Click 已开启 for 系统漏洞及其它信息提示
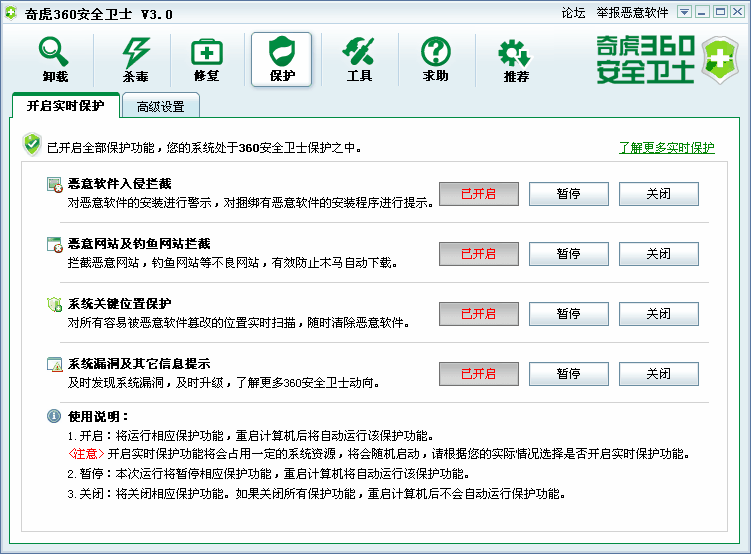Viewport: 751px width, 554px height. [478, 373]
